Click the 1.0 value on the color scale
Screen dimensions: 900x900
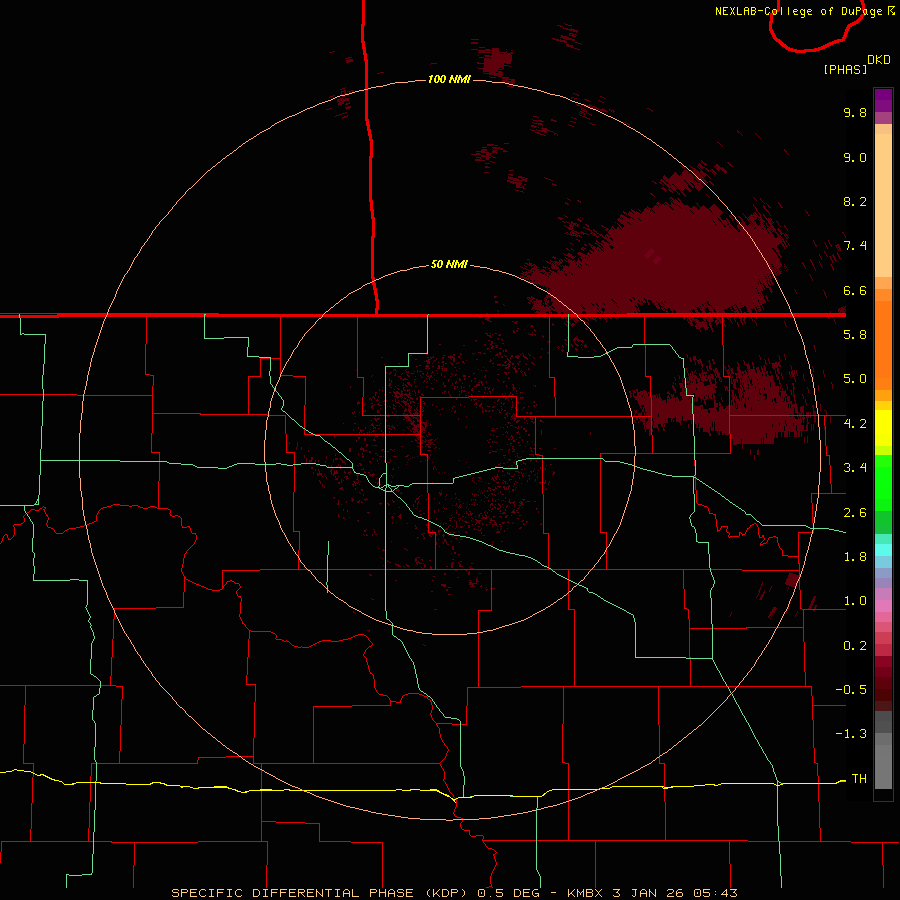855,601
